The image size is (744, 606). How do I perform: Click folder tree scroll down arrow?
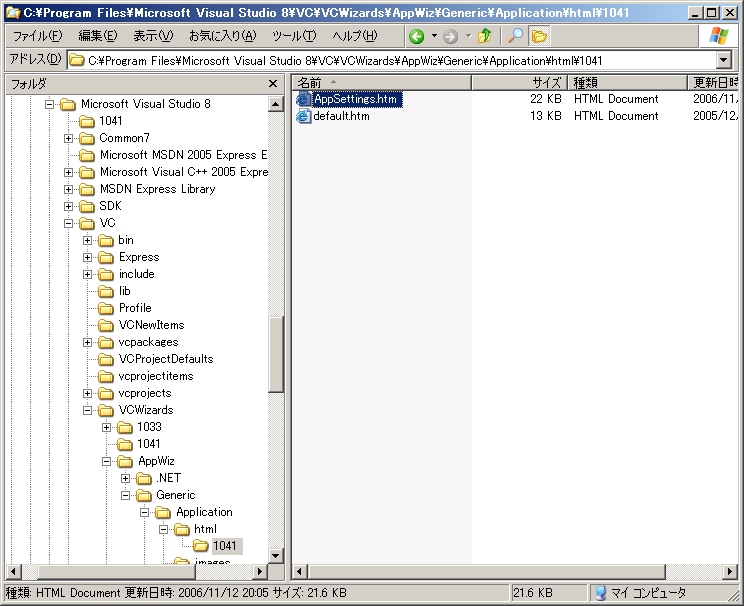276,555
